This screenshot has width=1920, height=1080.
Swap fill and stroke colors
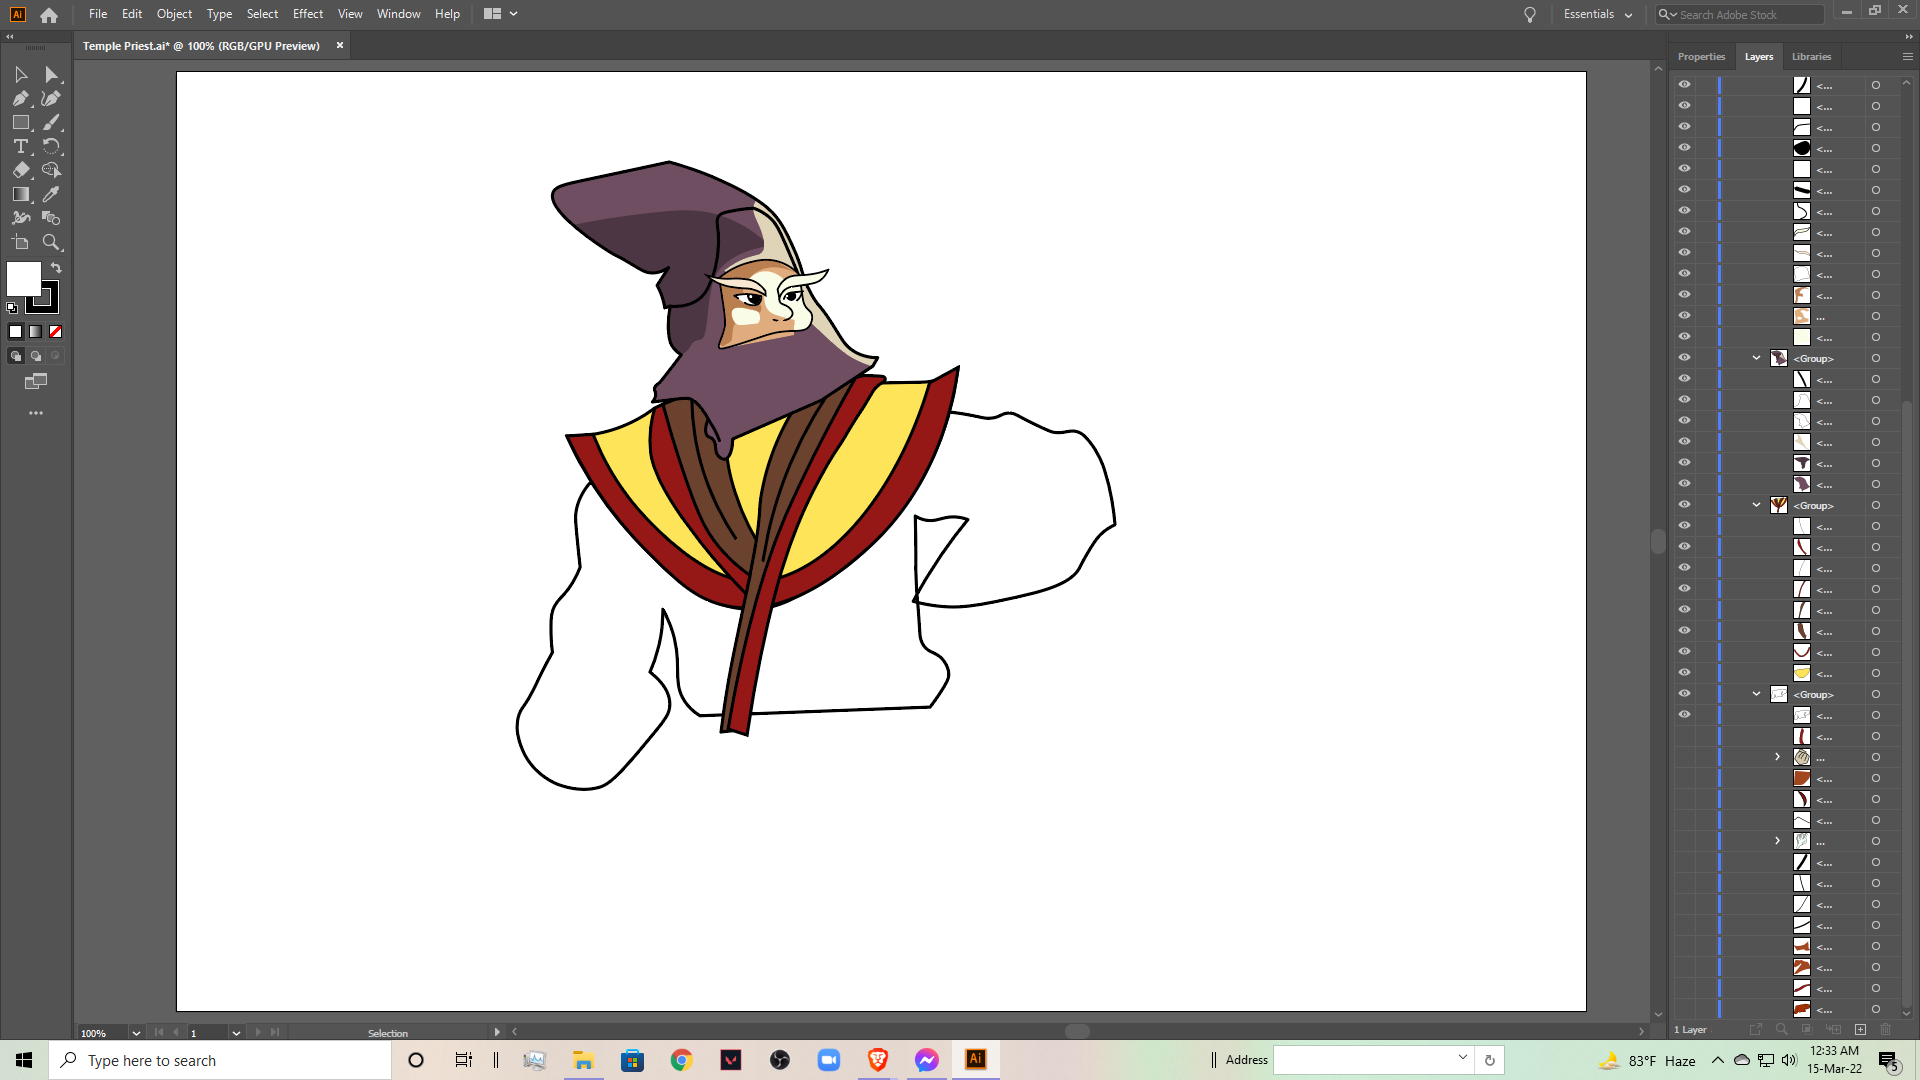(56, 268)
